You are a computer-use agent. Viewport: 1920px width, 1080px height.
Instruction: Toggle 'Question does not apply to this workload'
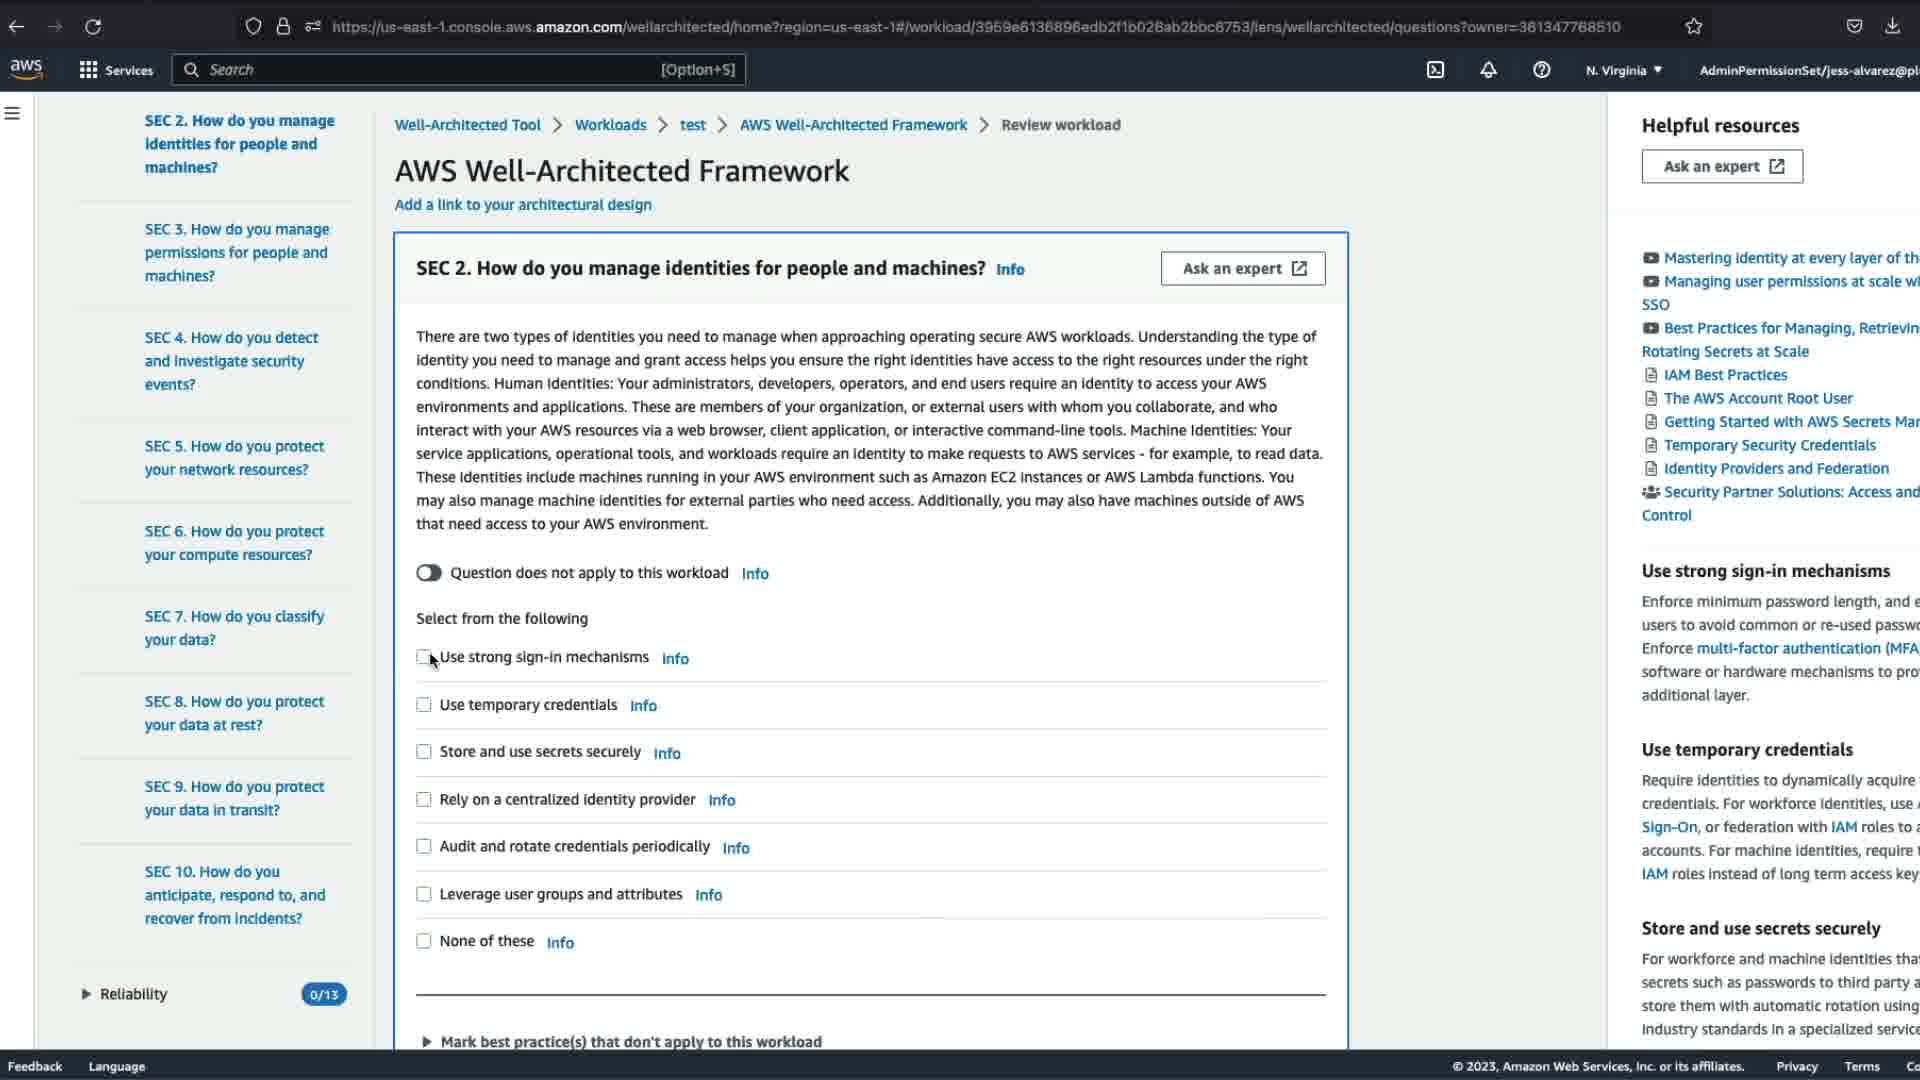tap(429, 573)
